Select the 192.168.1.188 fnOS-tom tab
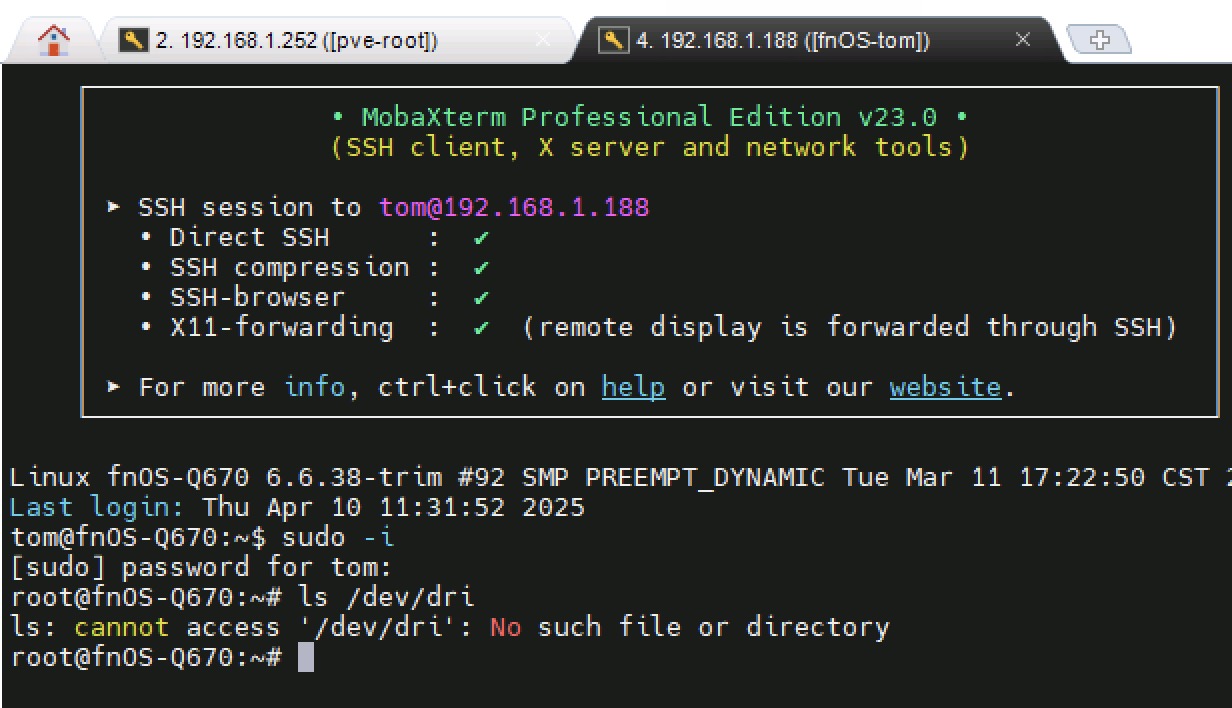1232x708 pixels. [815, 40]
